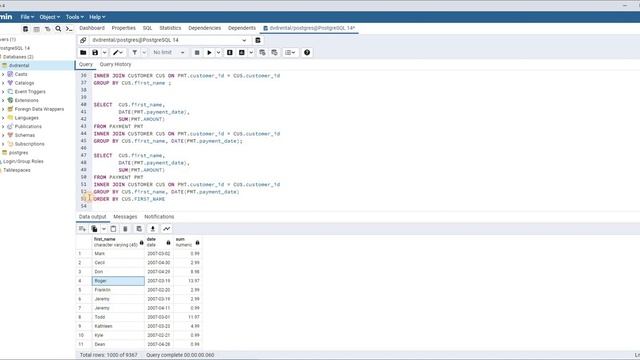Open the File menu
The width and height of the screenshot is (640, 360).
click(27, 17)
